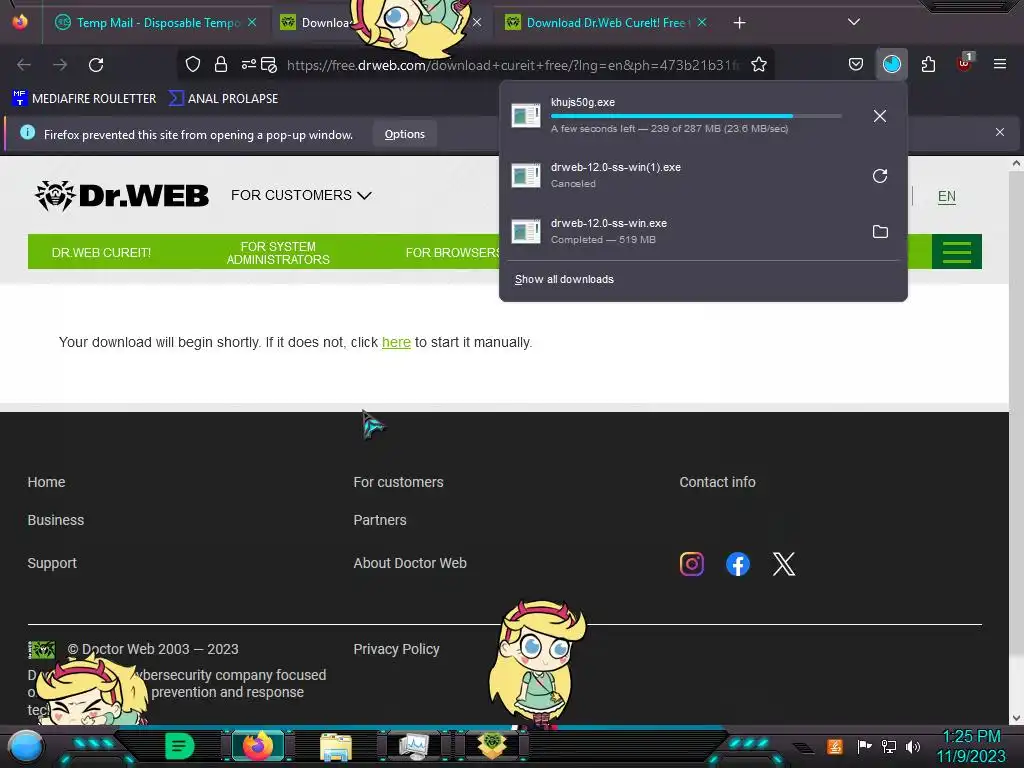This screenshot has width=1024, height=768.
Task: Open the green hamburger site menu
Action: [957, 251]
